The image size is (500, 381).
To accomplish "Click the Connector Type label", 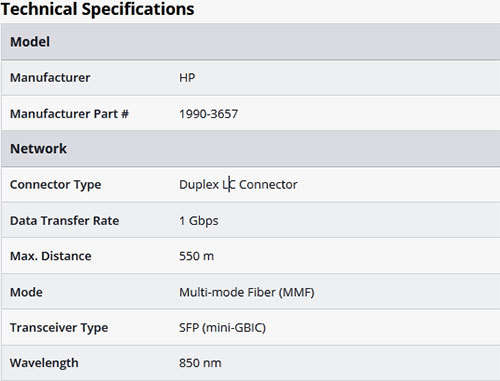I will coord(55,185).
